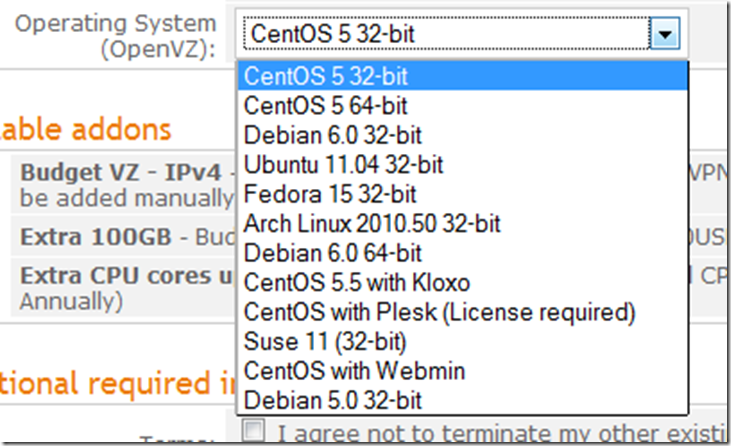Click the Extra CPU cores addon row

pos(124,288)
